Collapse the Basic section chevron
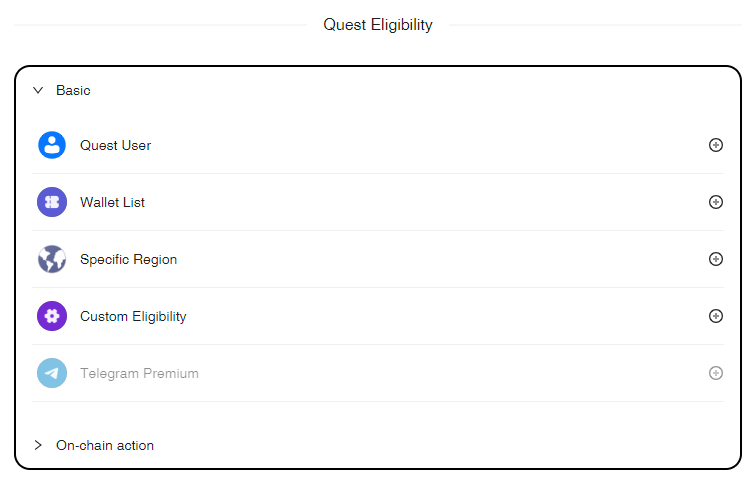The image size is (755, 483). pos(38,90)
